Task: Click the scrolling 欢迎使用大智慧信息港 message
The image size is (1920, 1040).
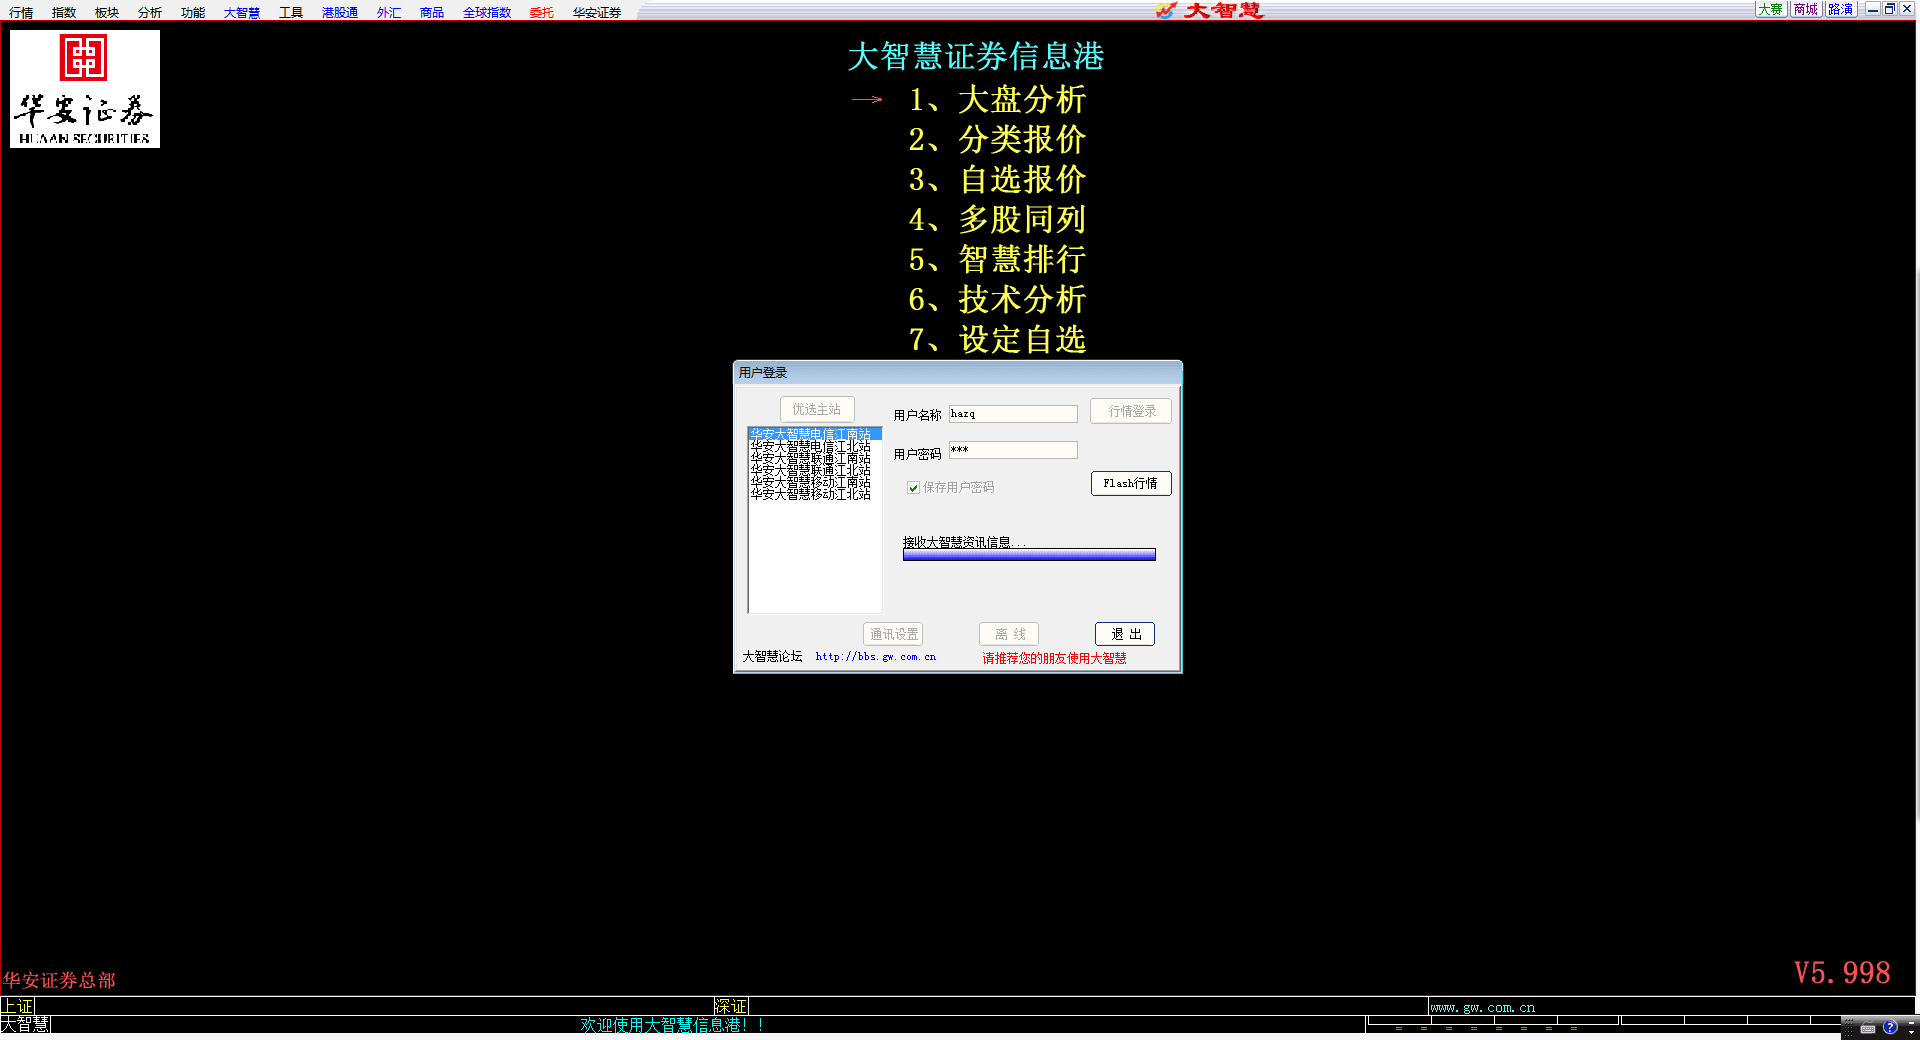Action: point(672,1025)
